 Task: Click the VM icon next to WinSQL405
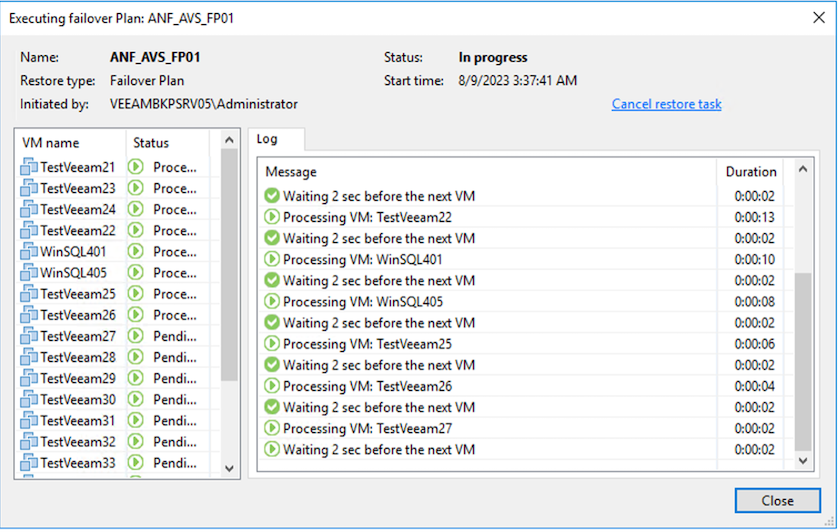click(x=29, y=273)
